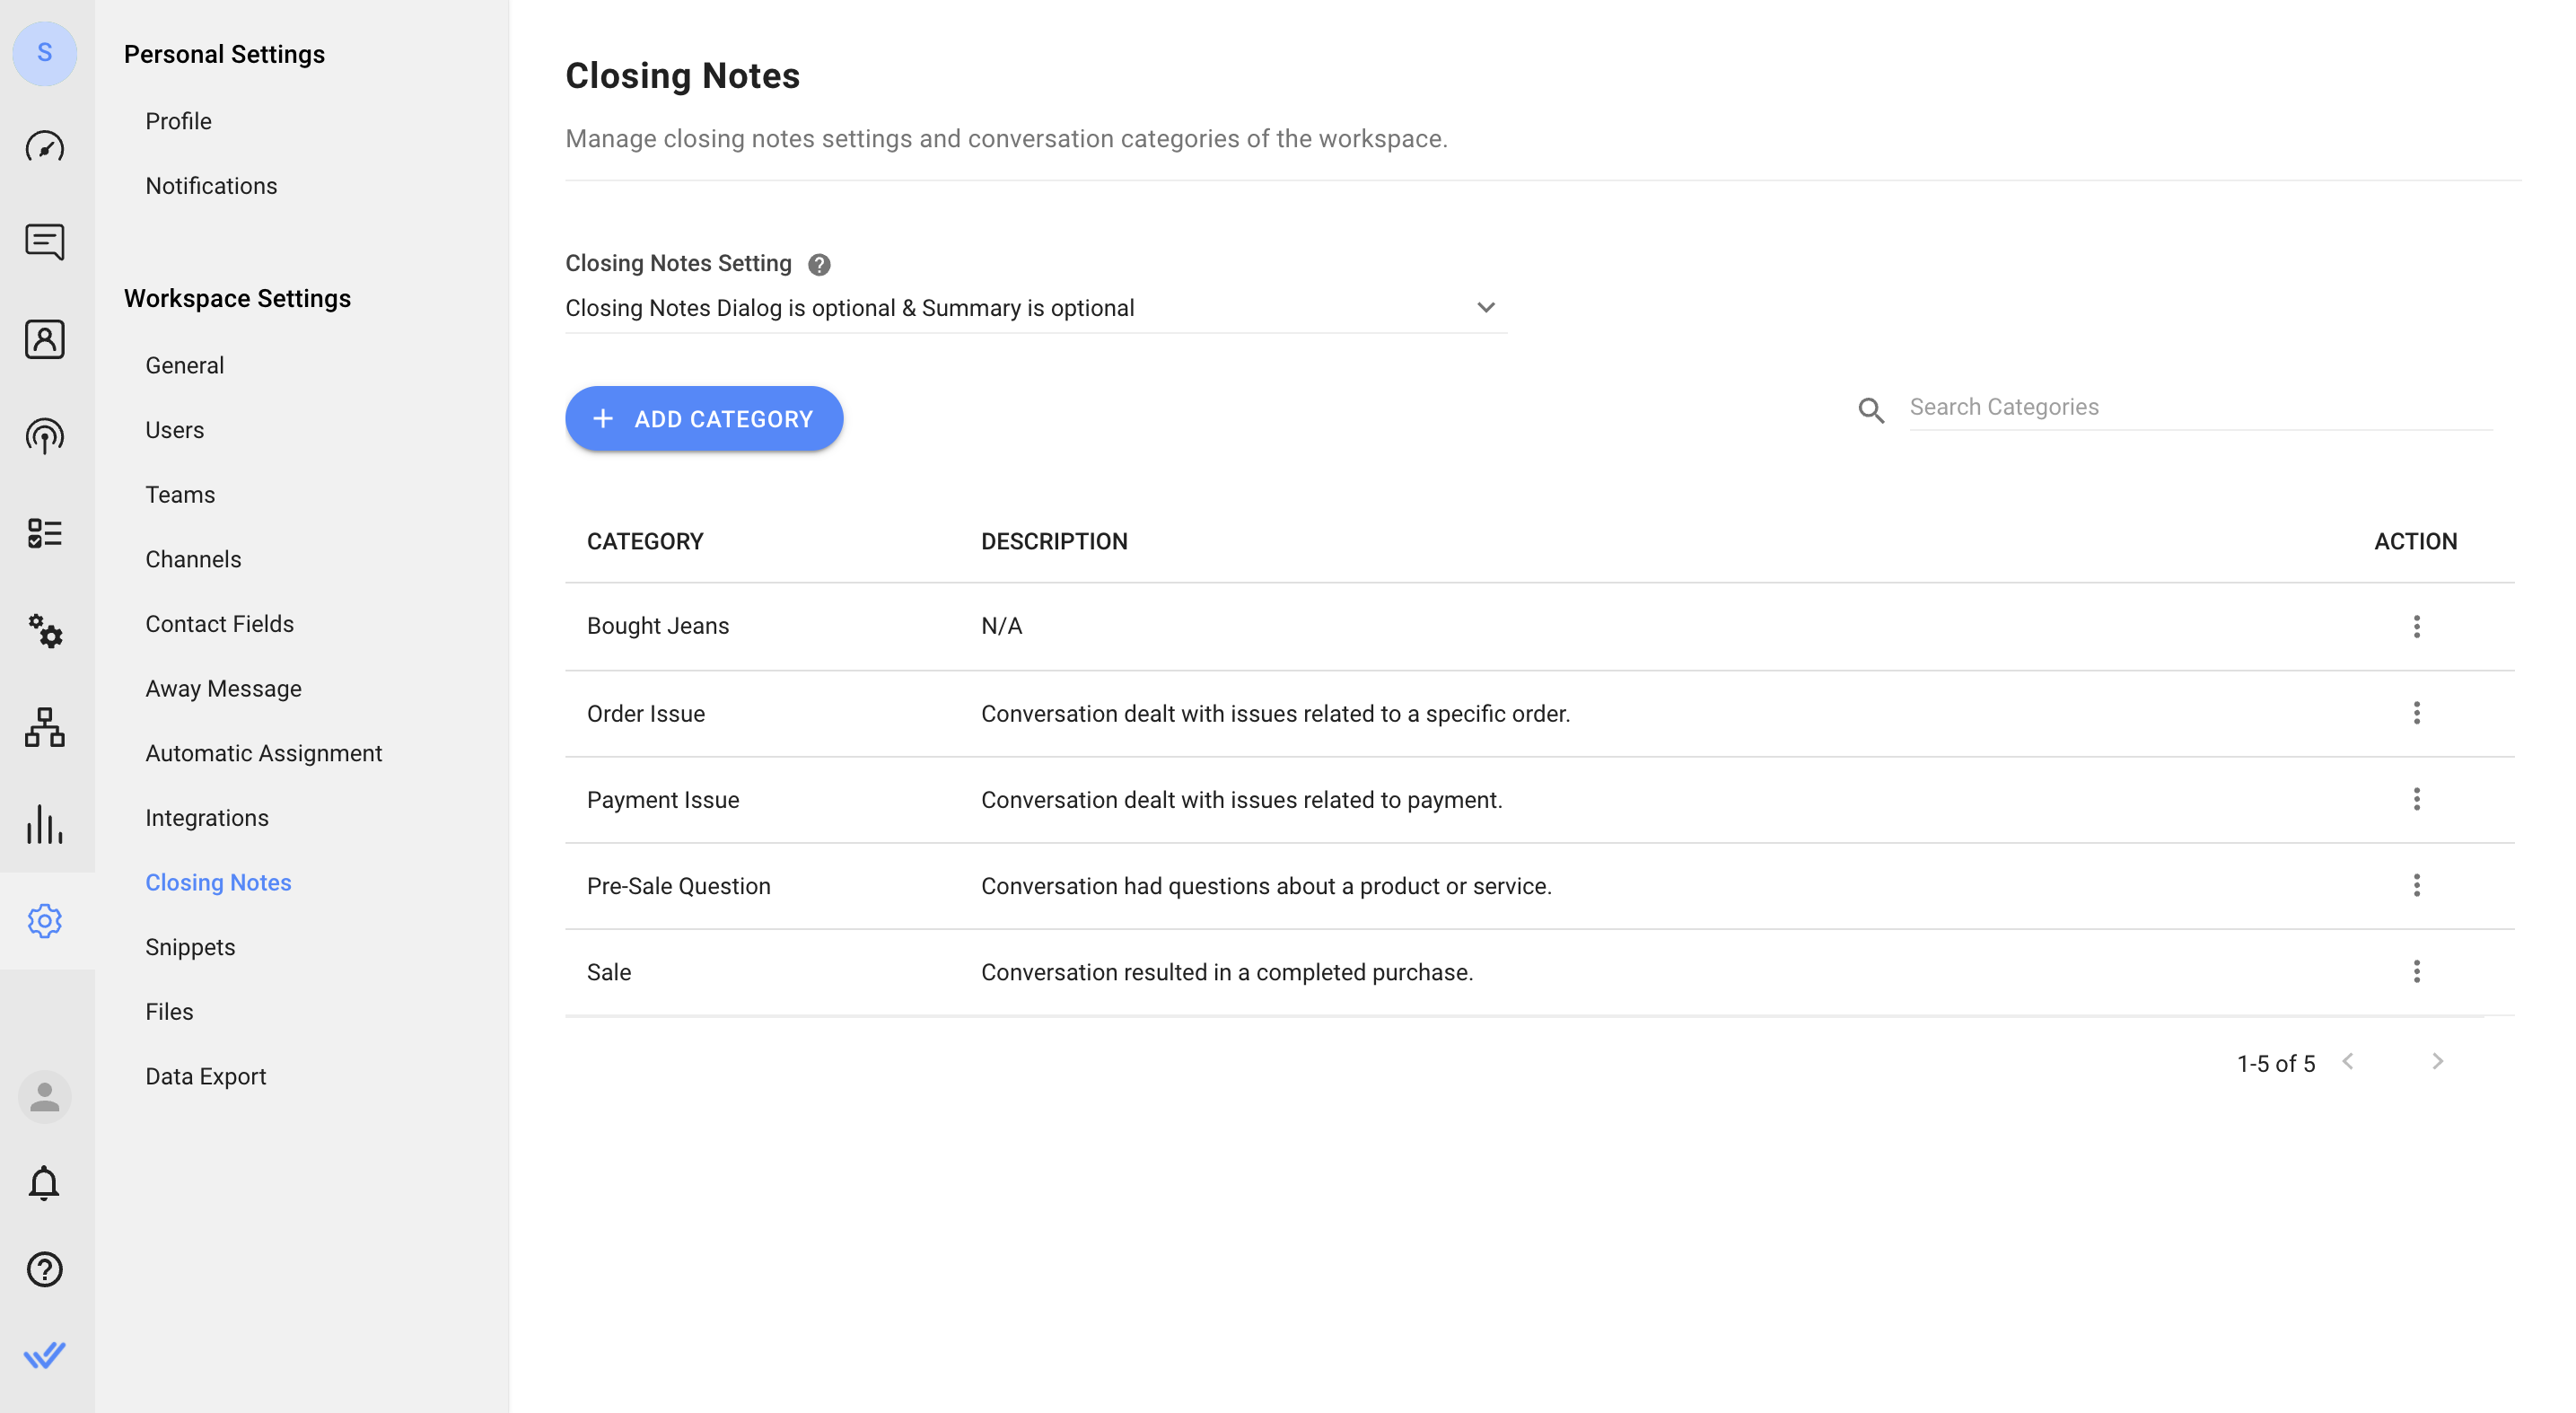Open the help question mark icon

coord(44,1269)
